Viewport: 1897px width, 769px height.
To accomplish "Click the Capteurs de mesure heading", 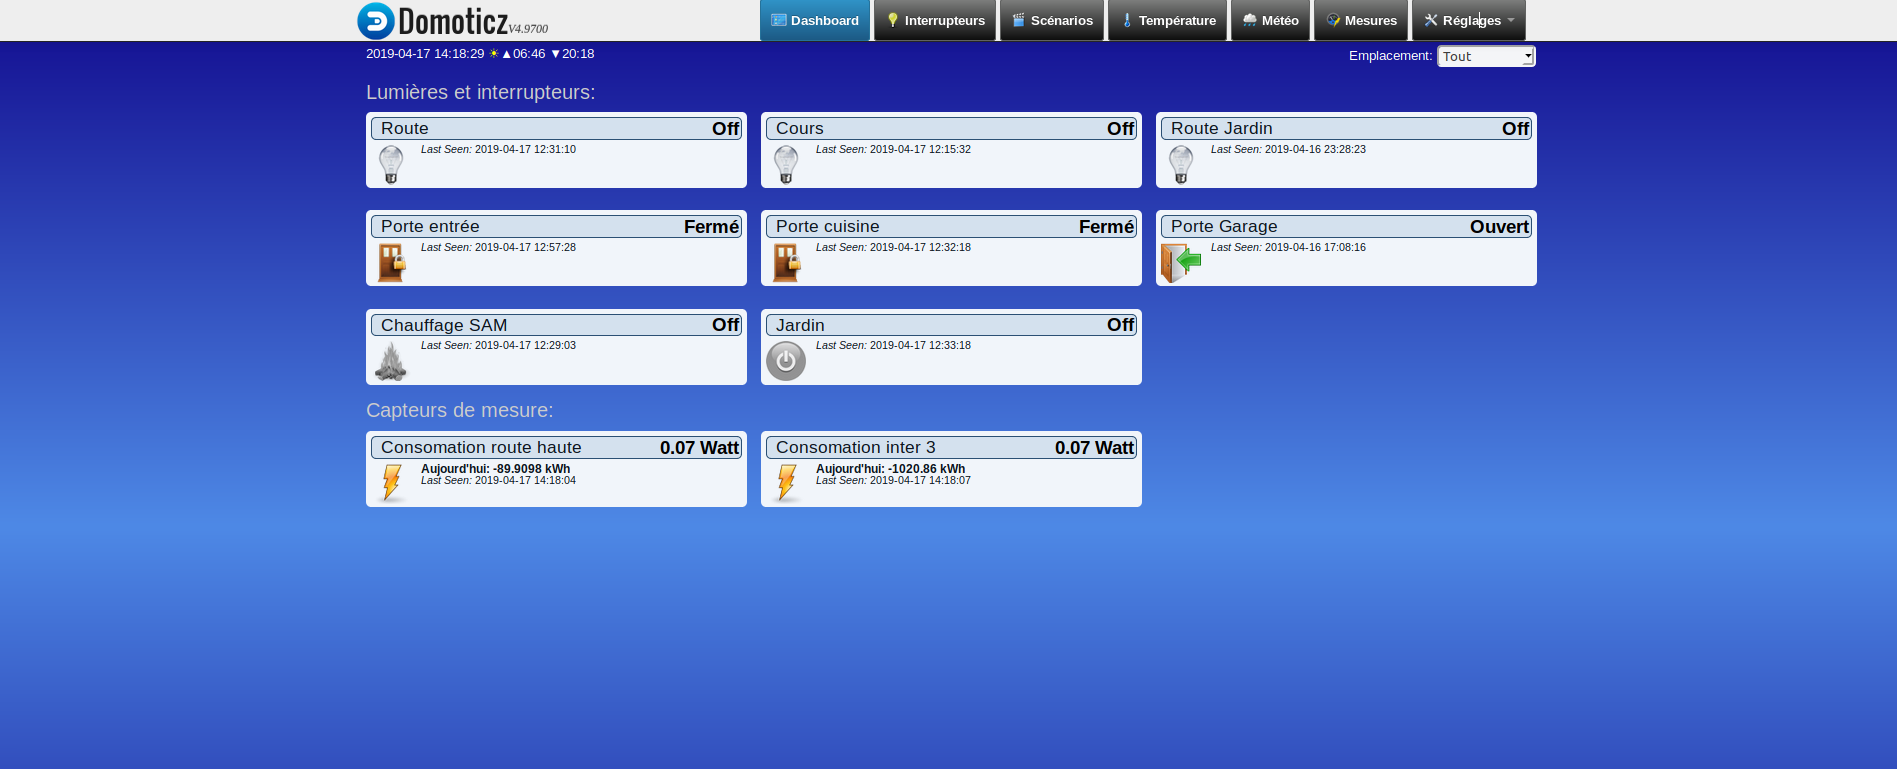I will pyautogui.click(x=459, y=410).
